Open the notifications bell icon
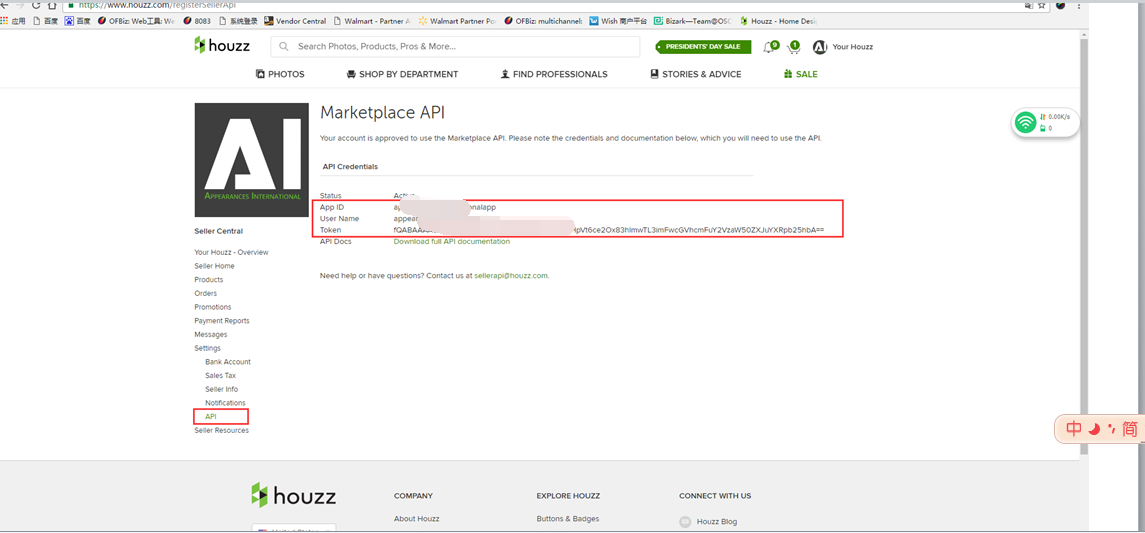 (x=769, y=47)
